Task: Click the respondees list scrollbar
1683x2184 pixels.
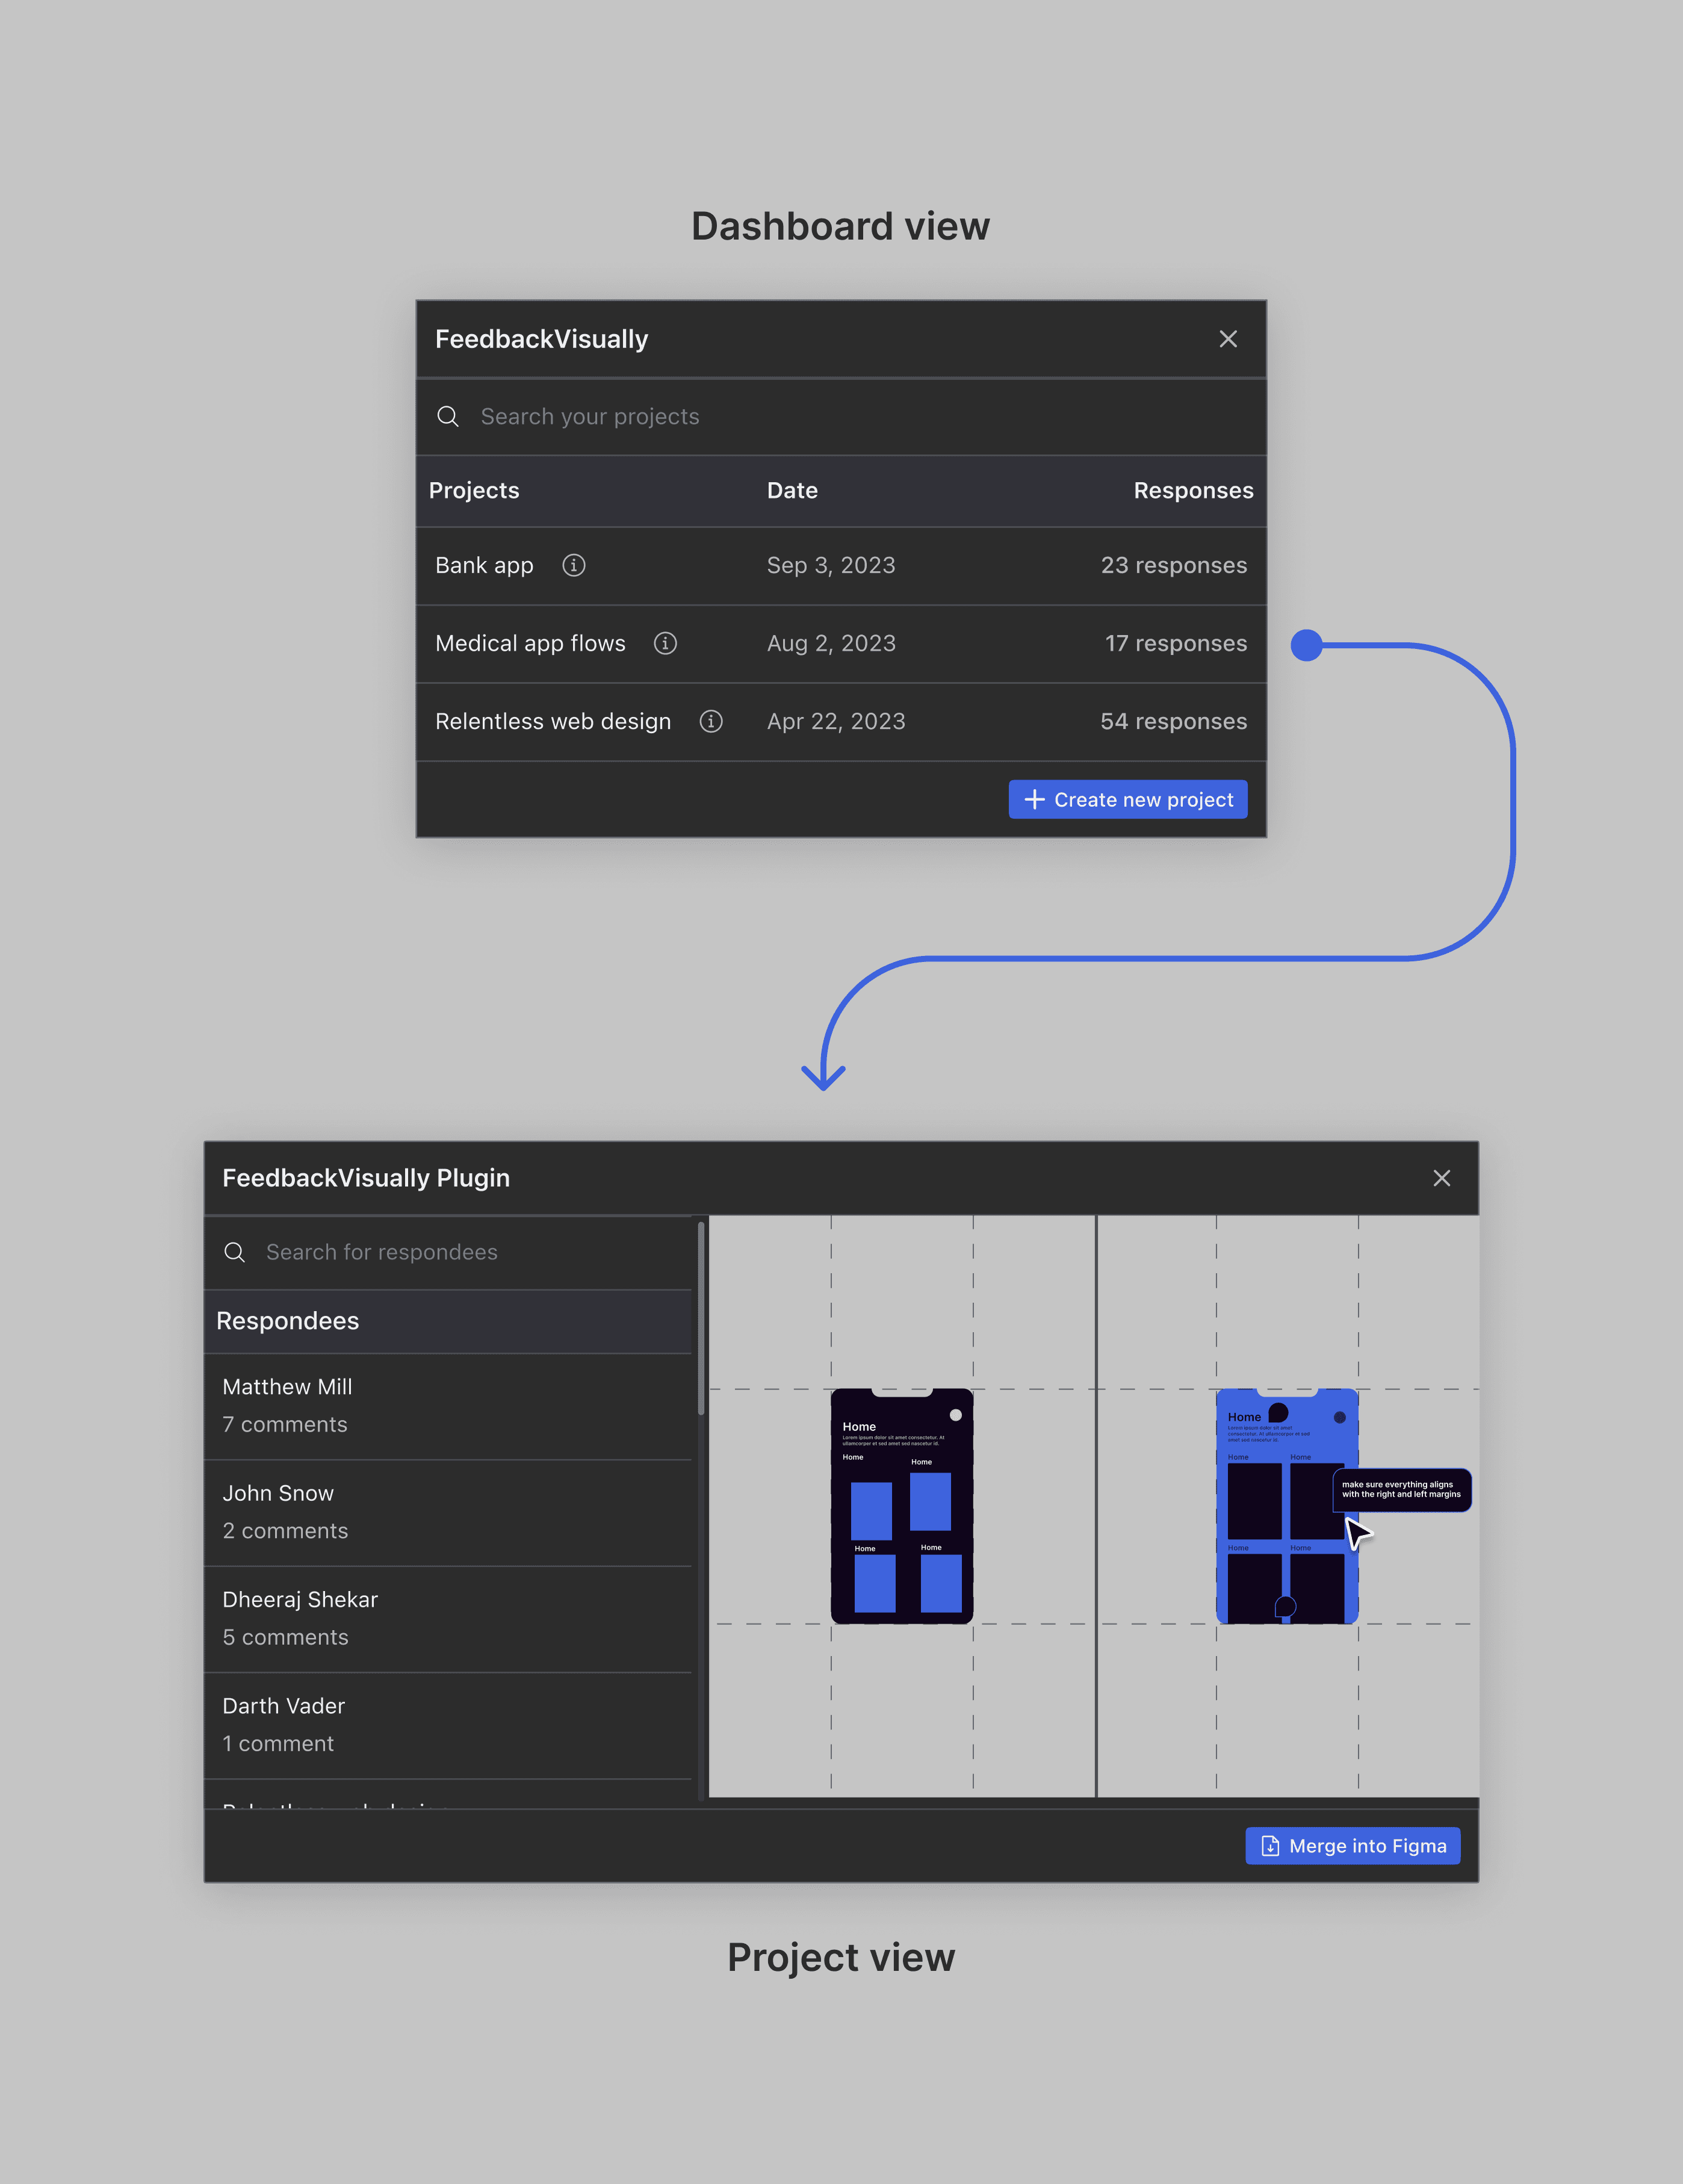Action: tap(701, 1318)
